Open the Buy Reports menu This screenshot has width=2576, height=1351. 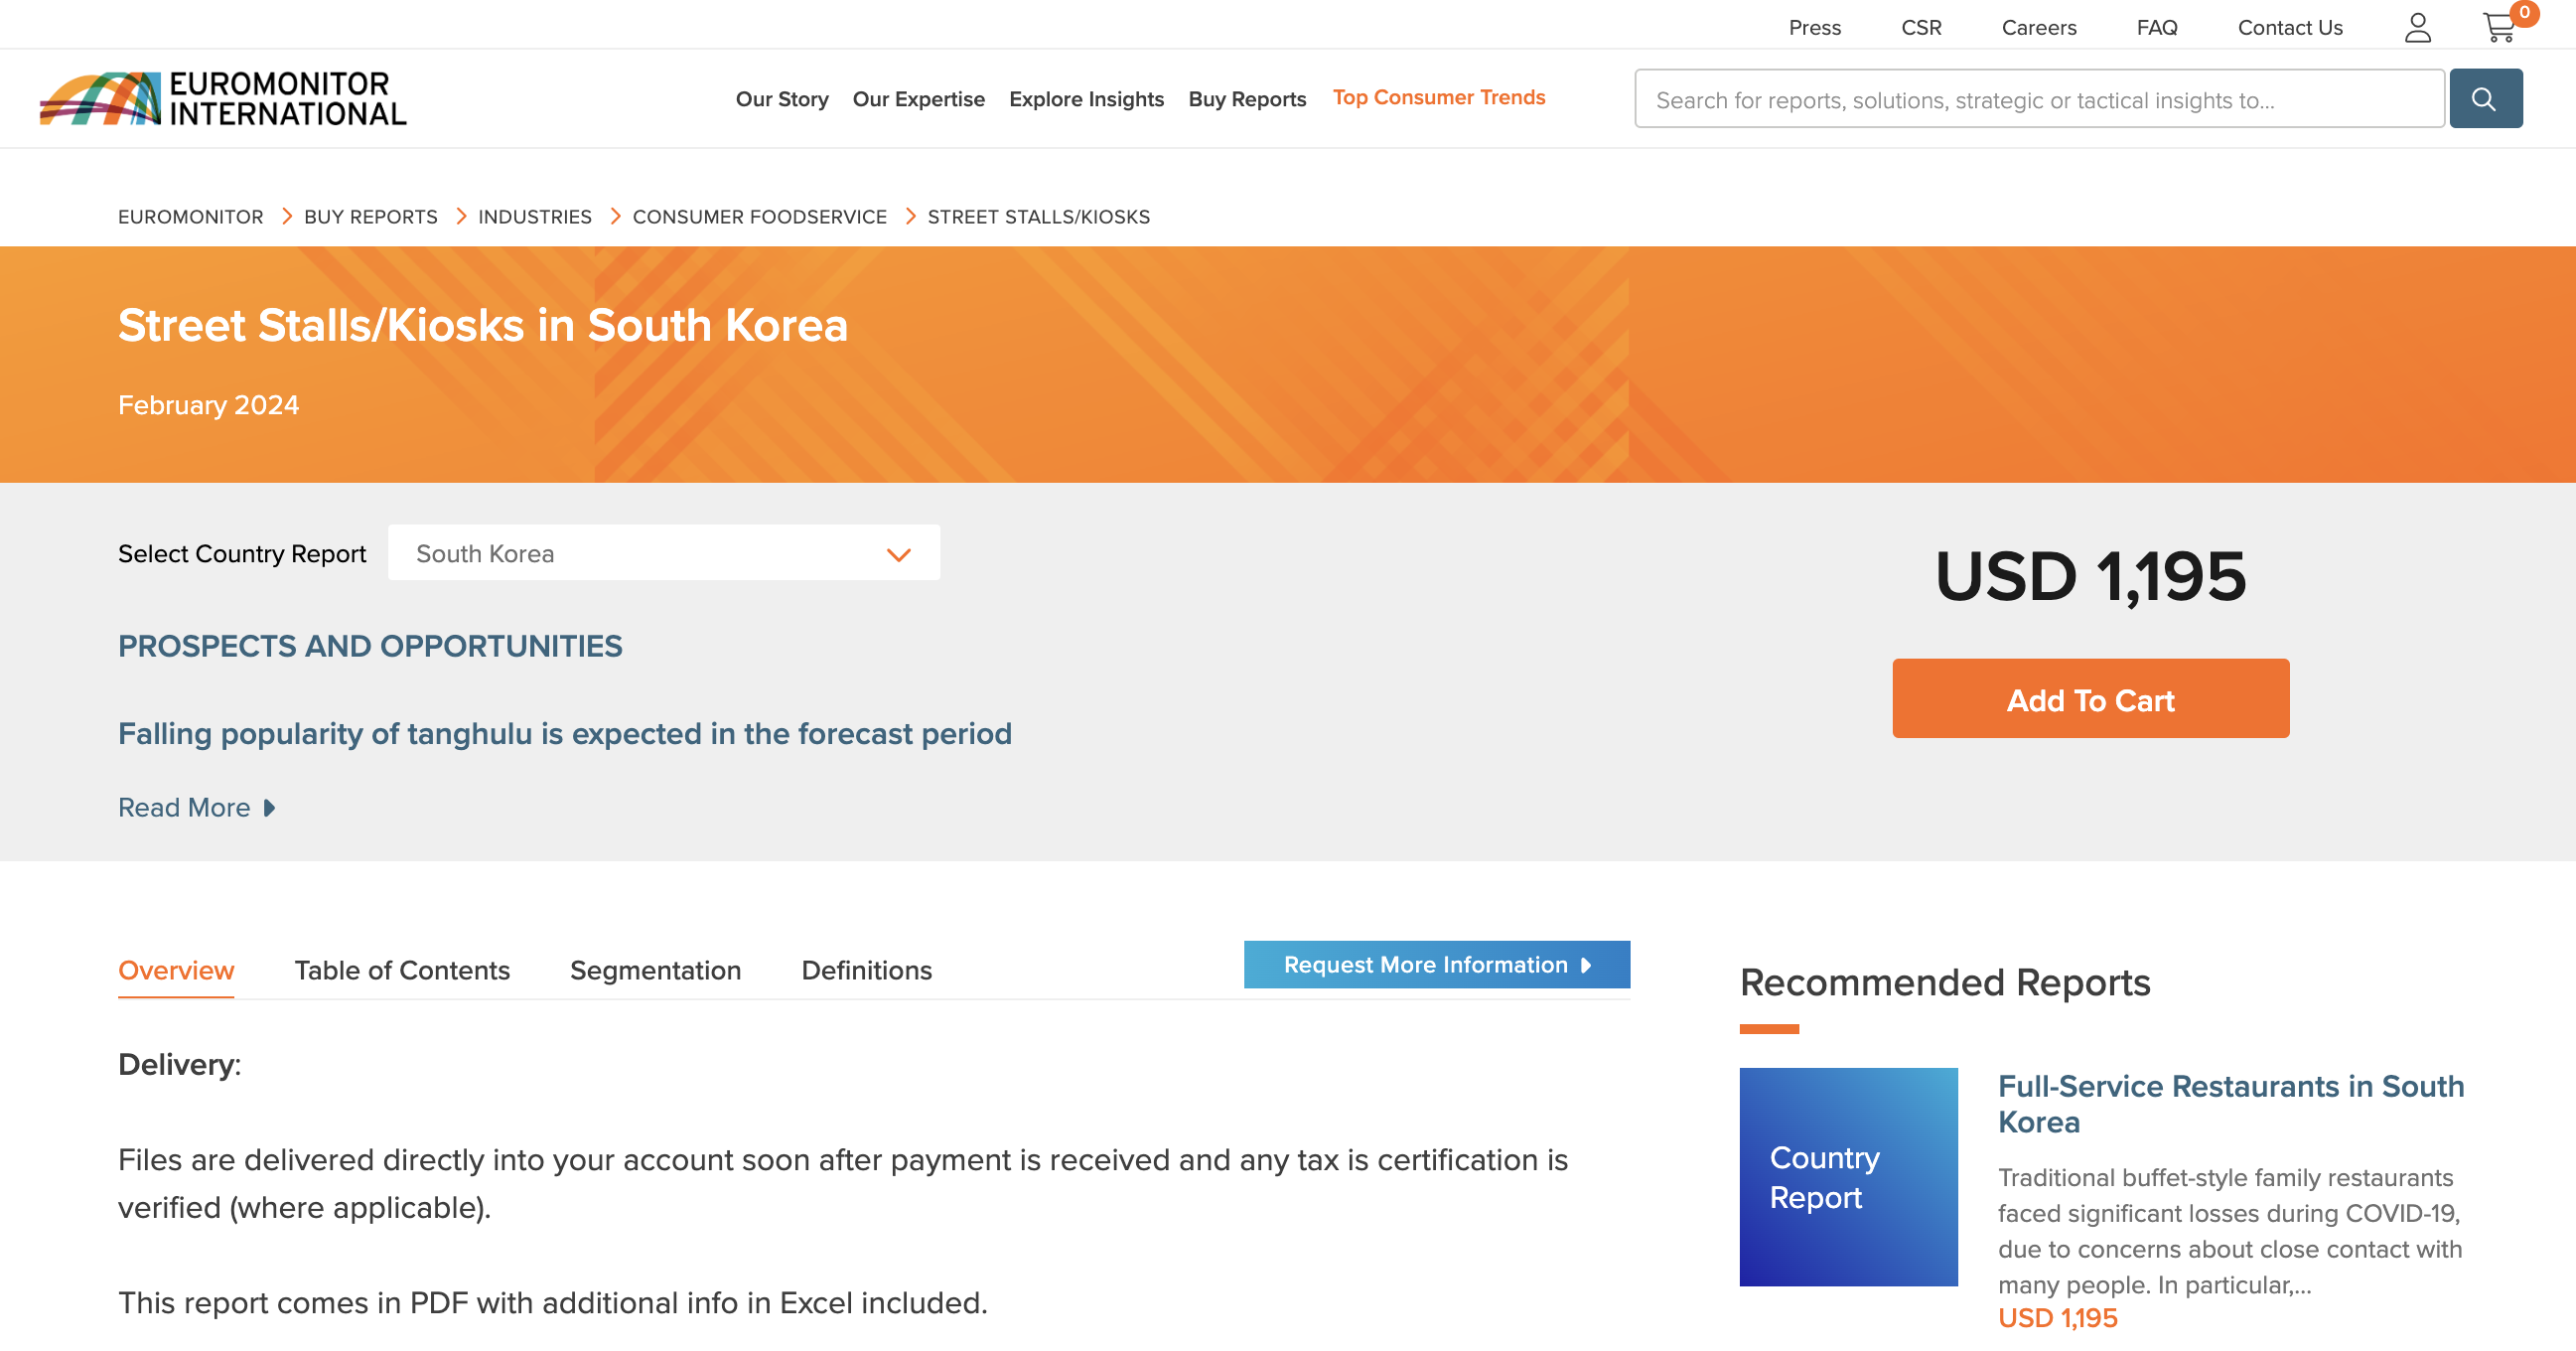tap(1246, 99)
